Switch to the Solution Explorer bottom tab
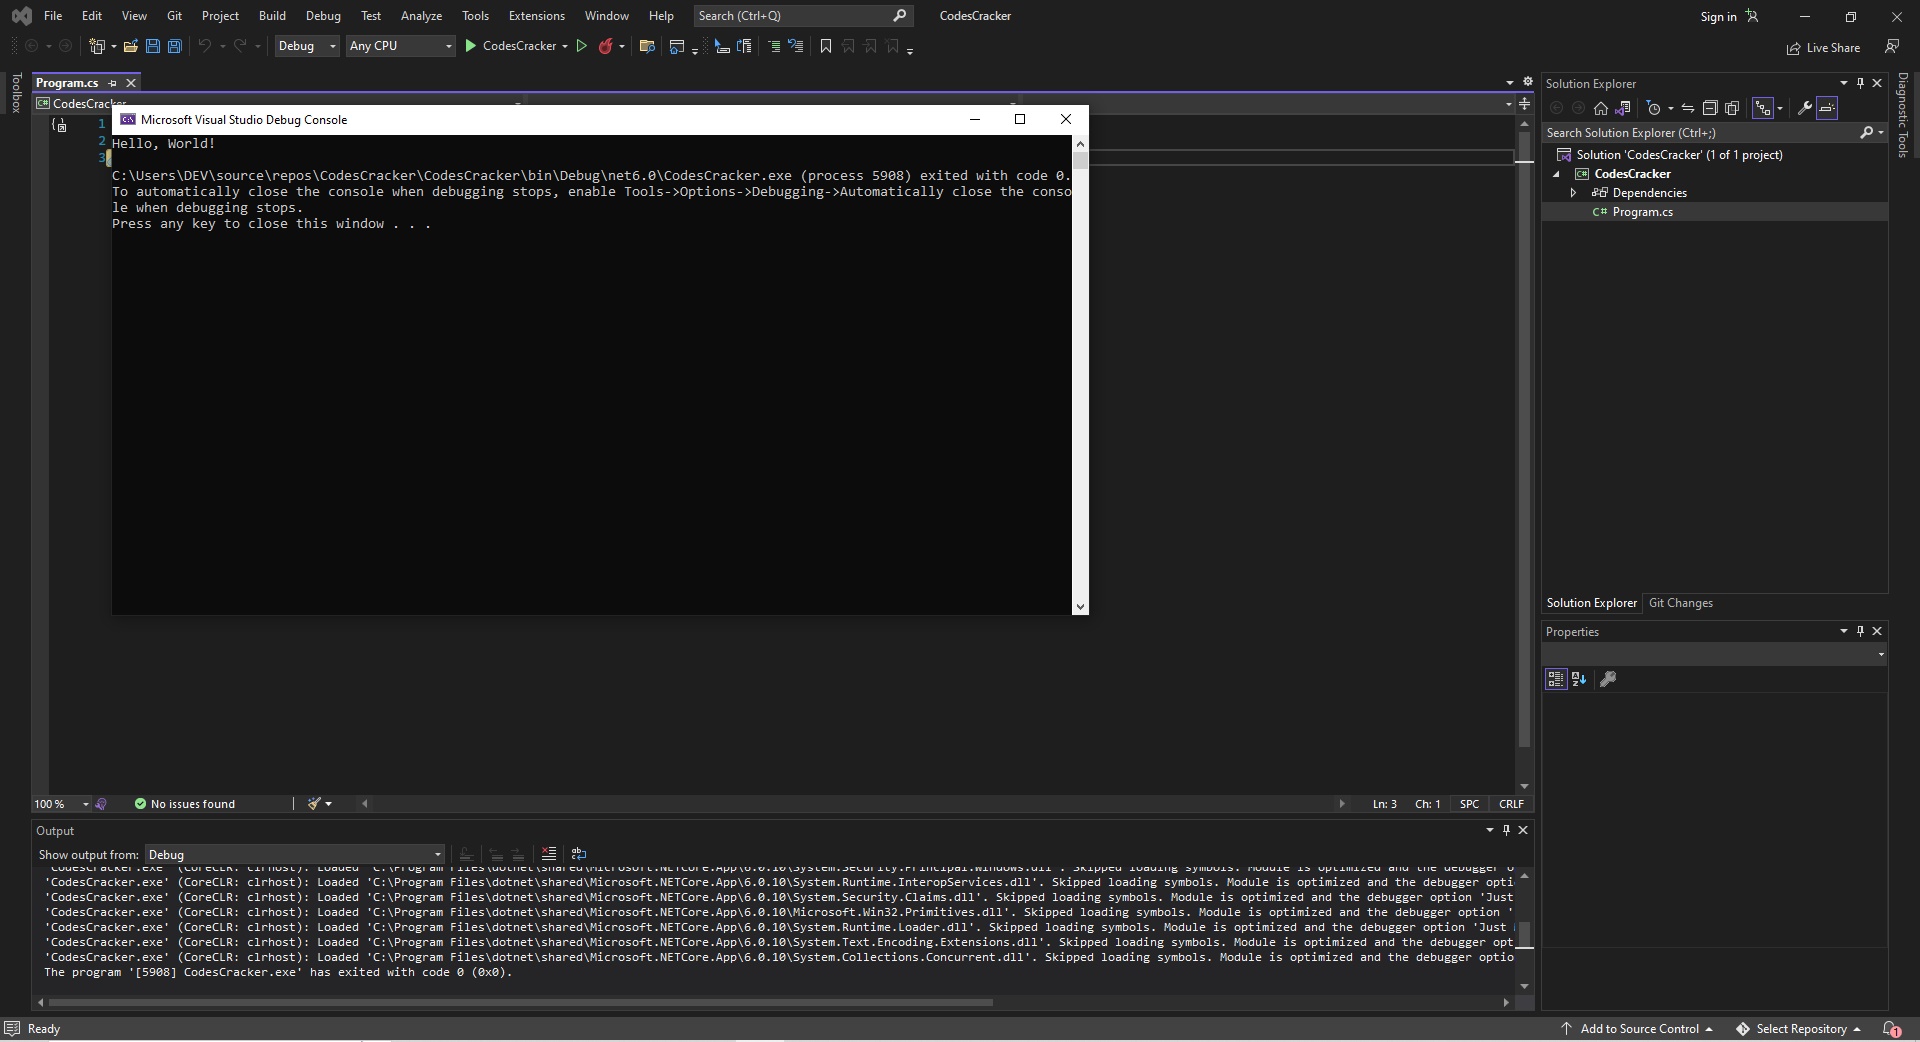 click(1591, 603)
